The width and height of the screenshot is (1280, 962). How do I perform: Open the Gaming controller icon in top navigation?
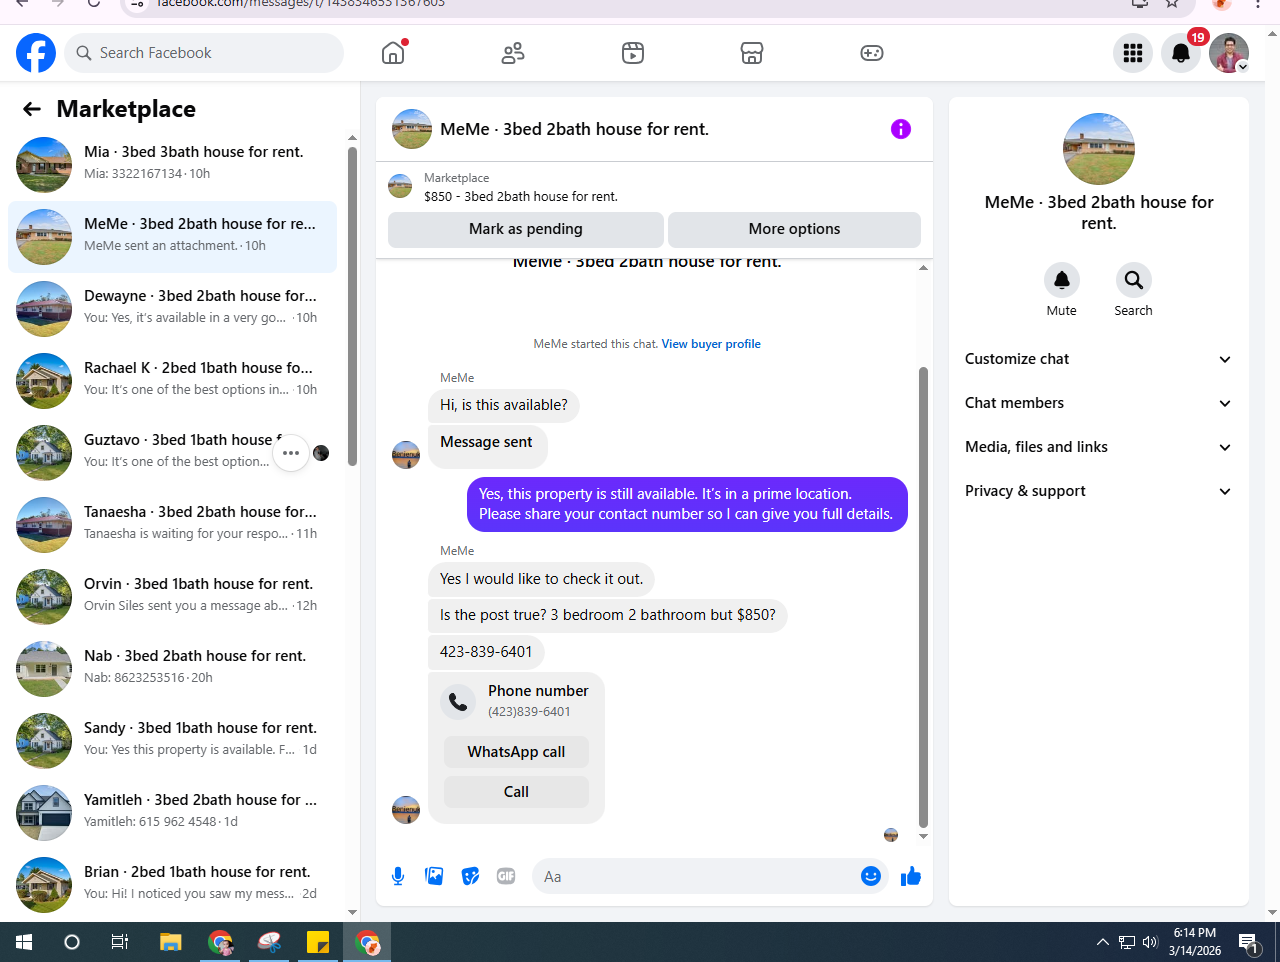(x=872, y=53)
